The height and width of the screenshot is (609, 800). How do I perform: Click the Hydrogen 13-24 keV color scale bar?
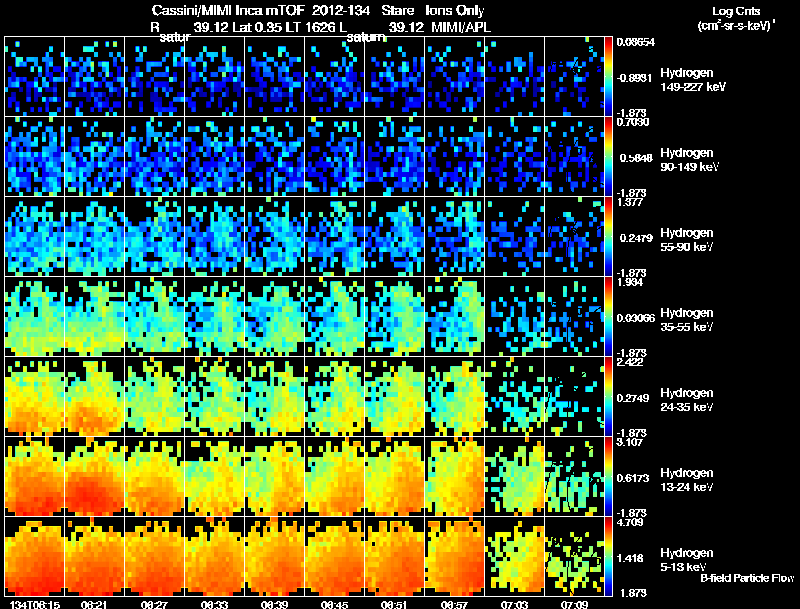point(608,476)
